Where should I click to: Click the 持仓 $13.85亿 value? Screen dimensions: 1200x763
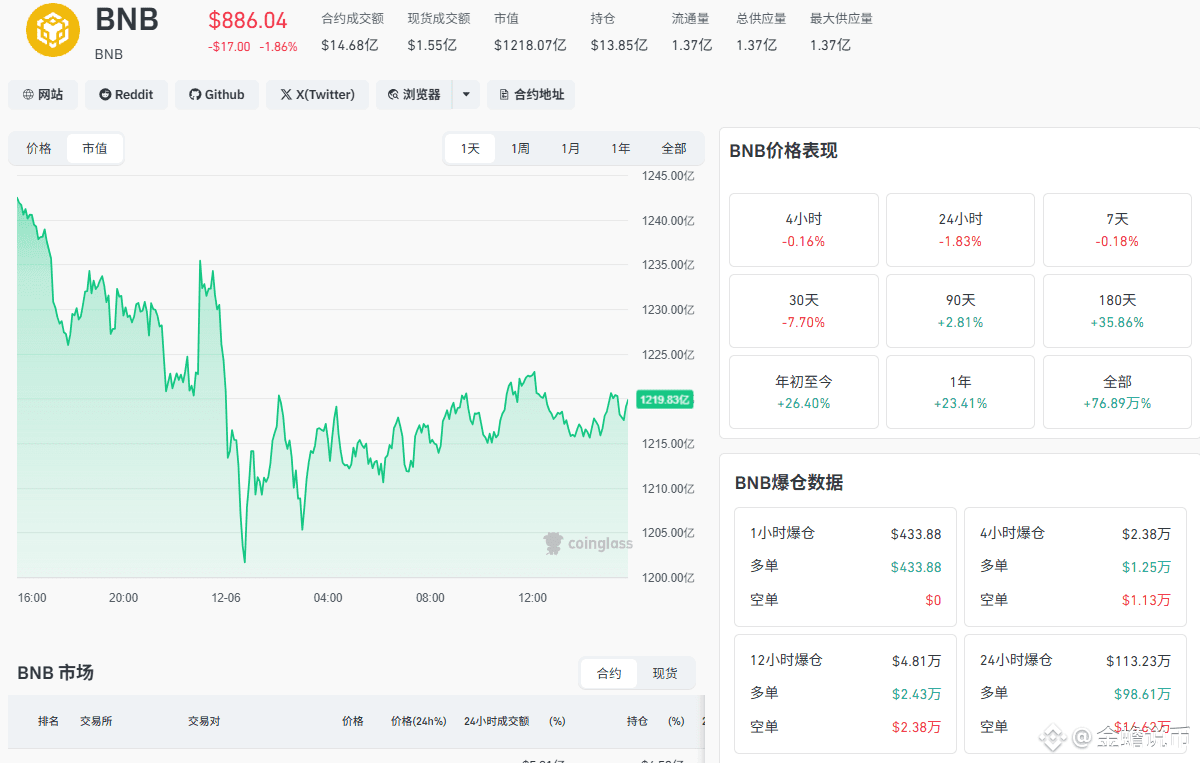tap(619, 45)
